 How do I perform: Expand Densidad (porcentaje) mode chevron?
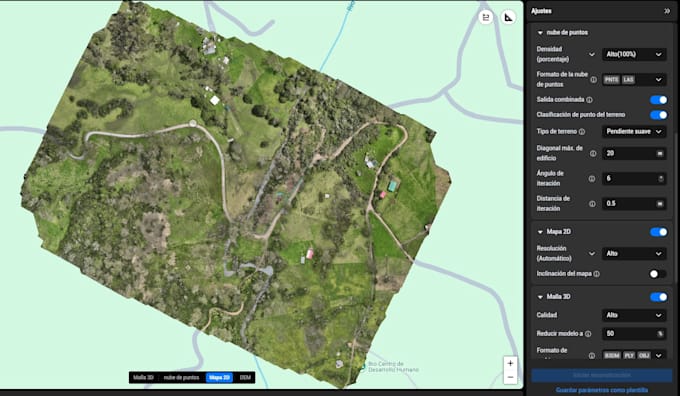coord(592,54)
